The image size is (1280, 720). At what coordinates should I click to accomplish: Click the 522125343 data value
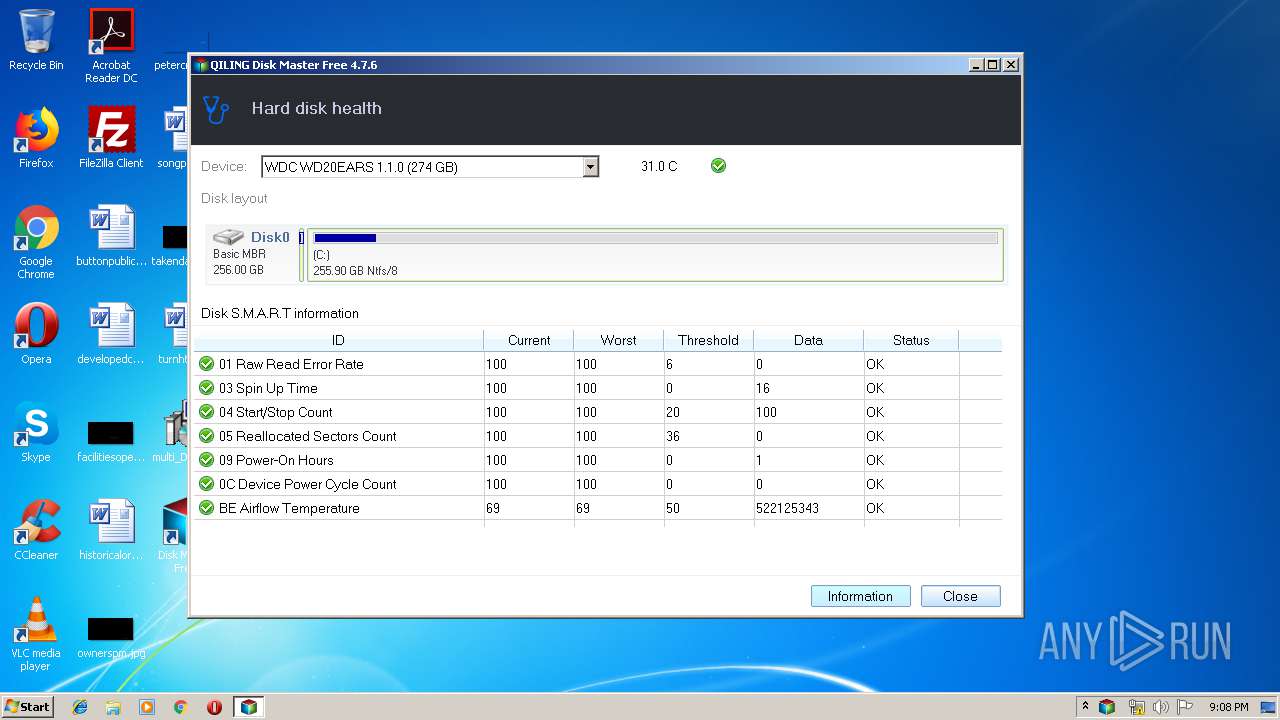pyautogui.click(x=787, y=508)
